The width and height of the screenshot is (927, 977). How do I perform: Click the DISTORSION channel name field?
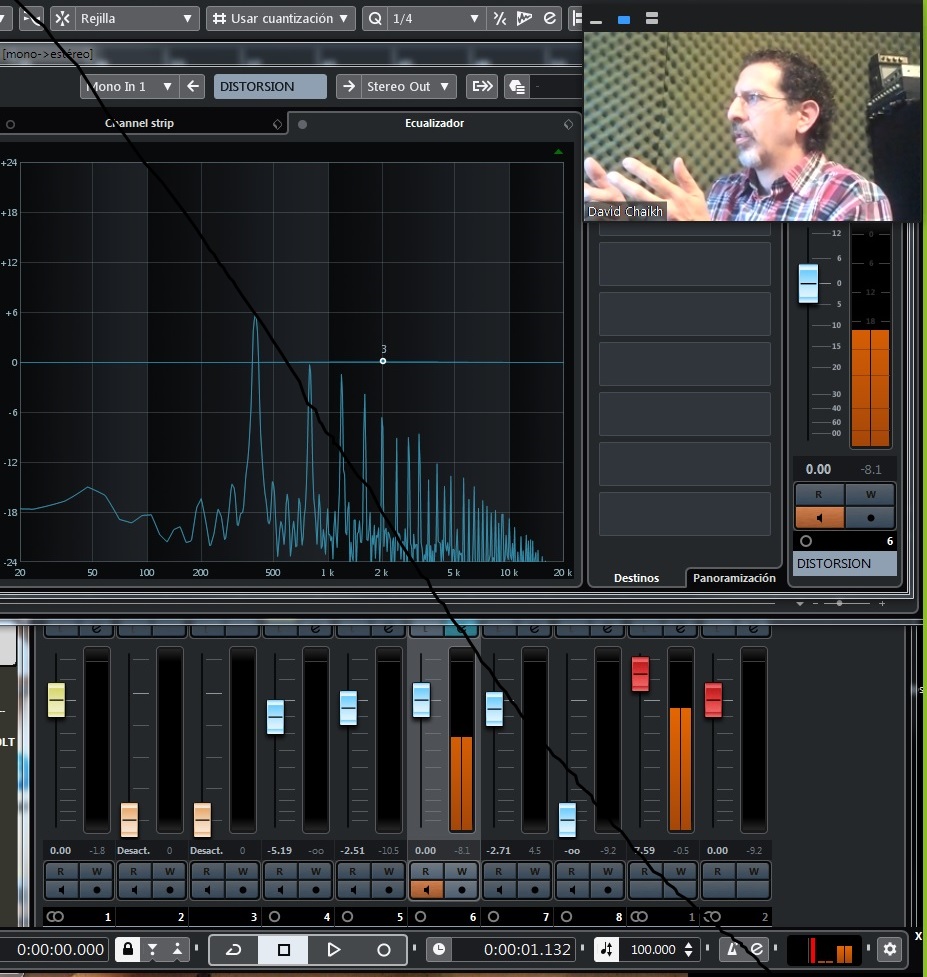pos(270,87)
